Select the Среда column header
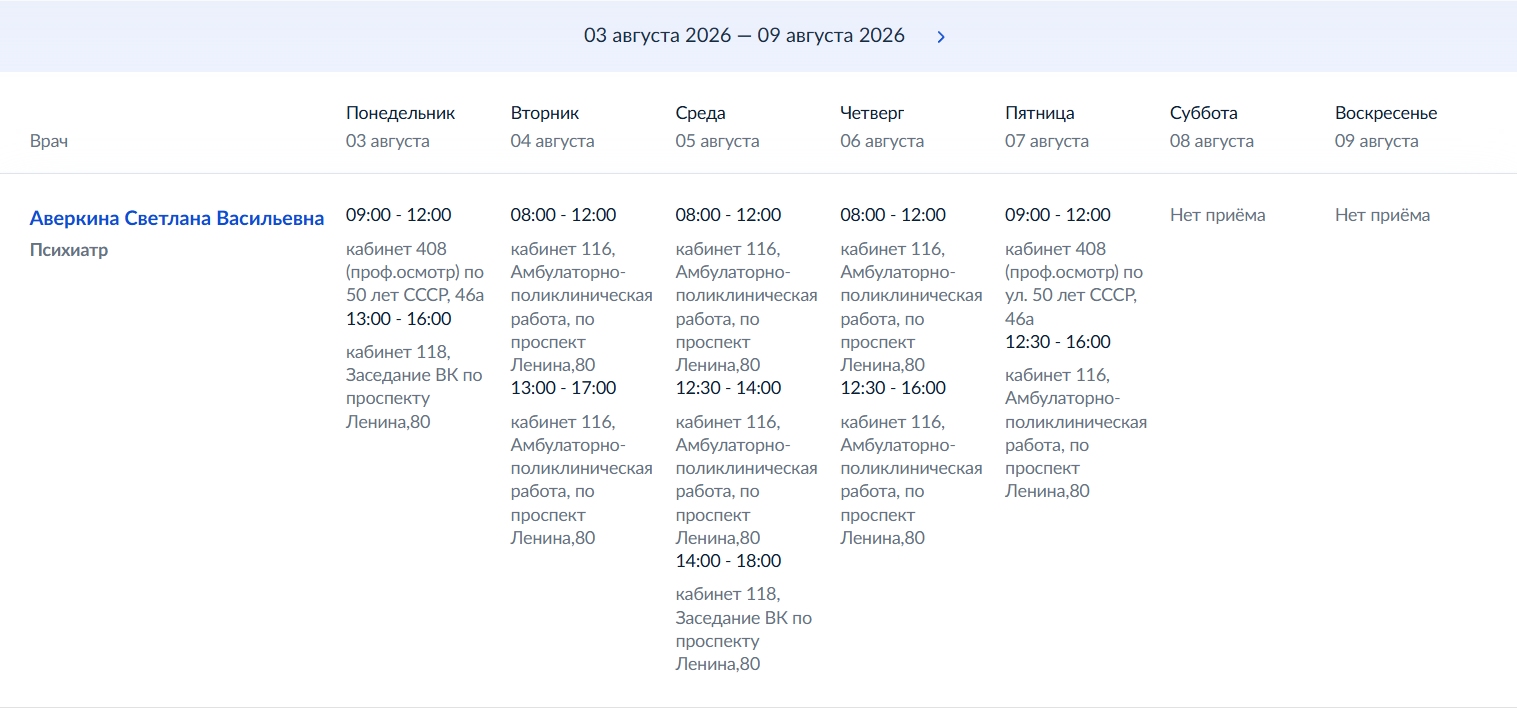 click(x=700, y=113)
